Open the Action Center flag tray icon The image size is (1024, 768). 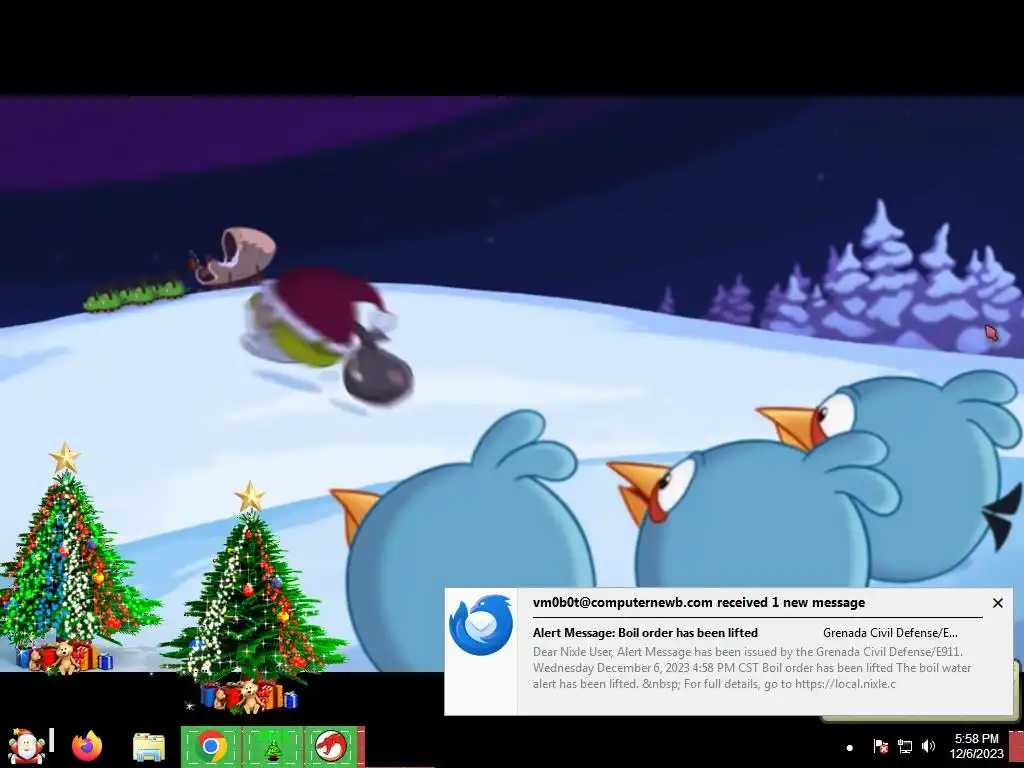click(x=880, y=746)
